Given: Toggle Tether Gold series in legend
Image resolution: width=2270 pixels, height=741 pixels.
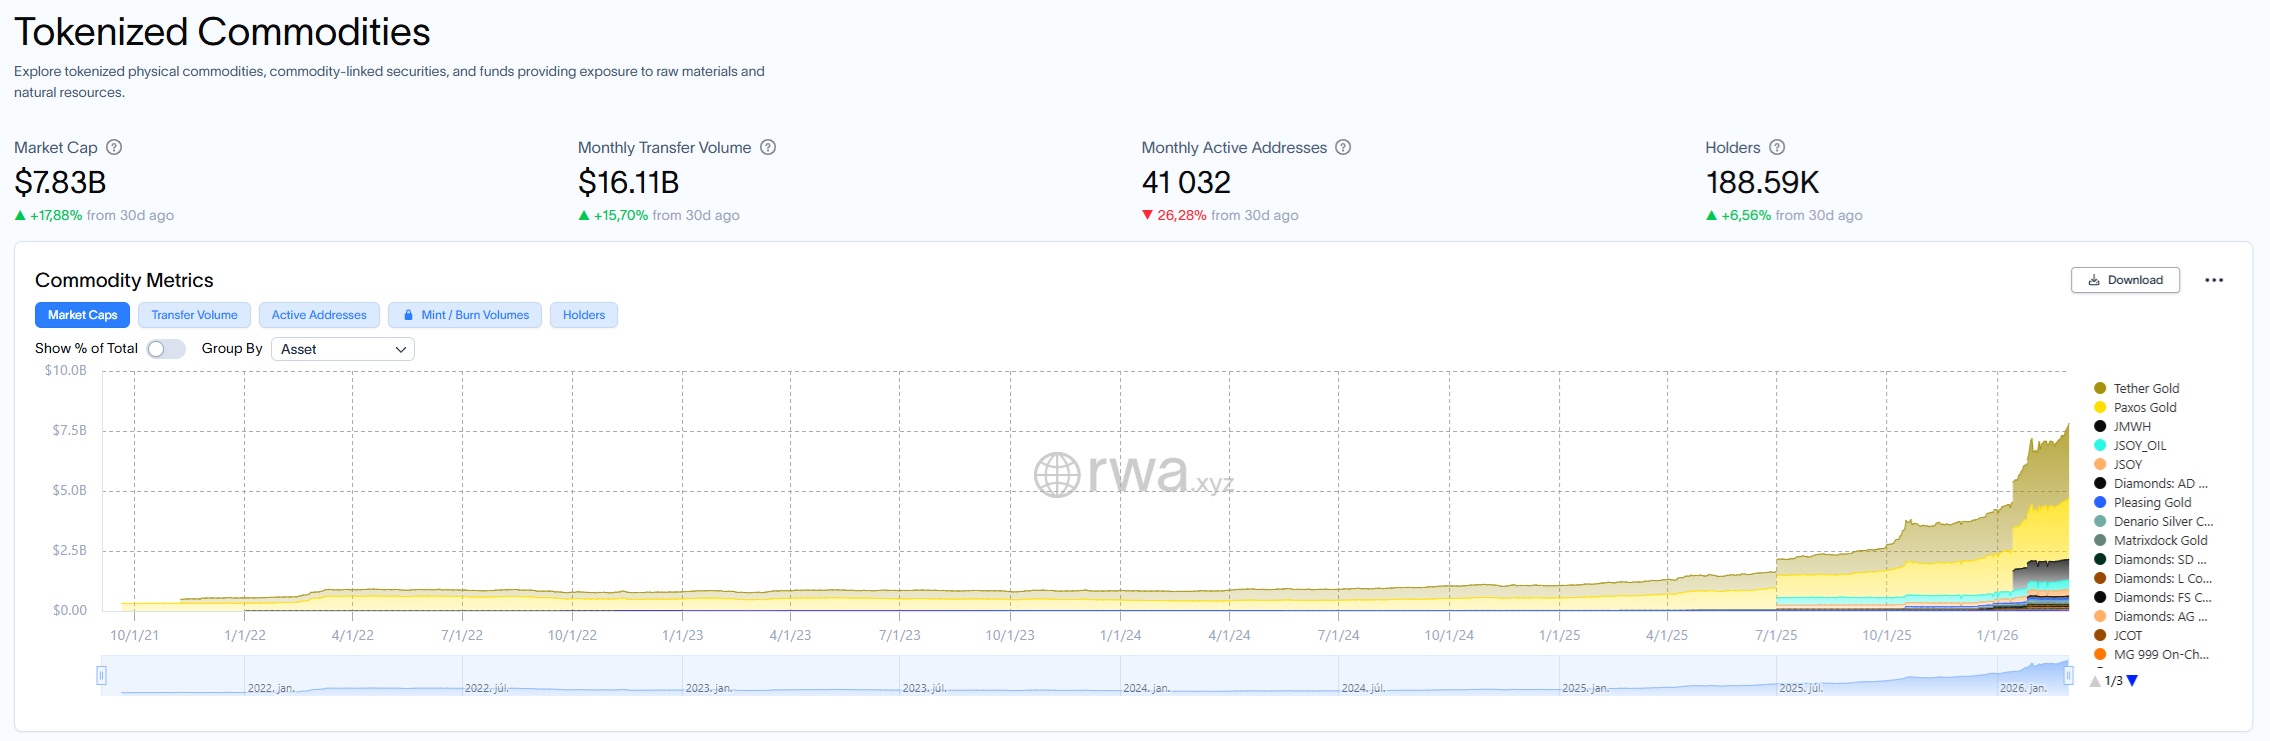Looking at the screenshot, I should pos(2146,388).
